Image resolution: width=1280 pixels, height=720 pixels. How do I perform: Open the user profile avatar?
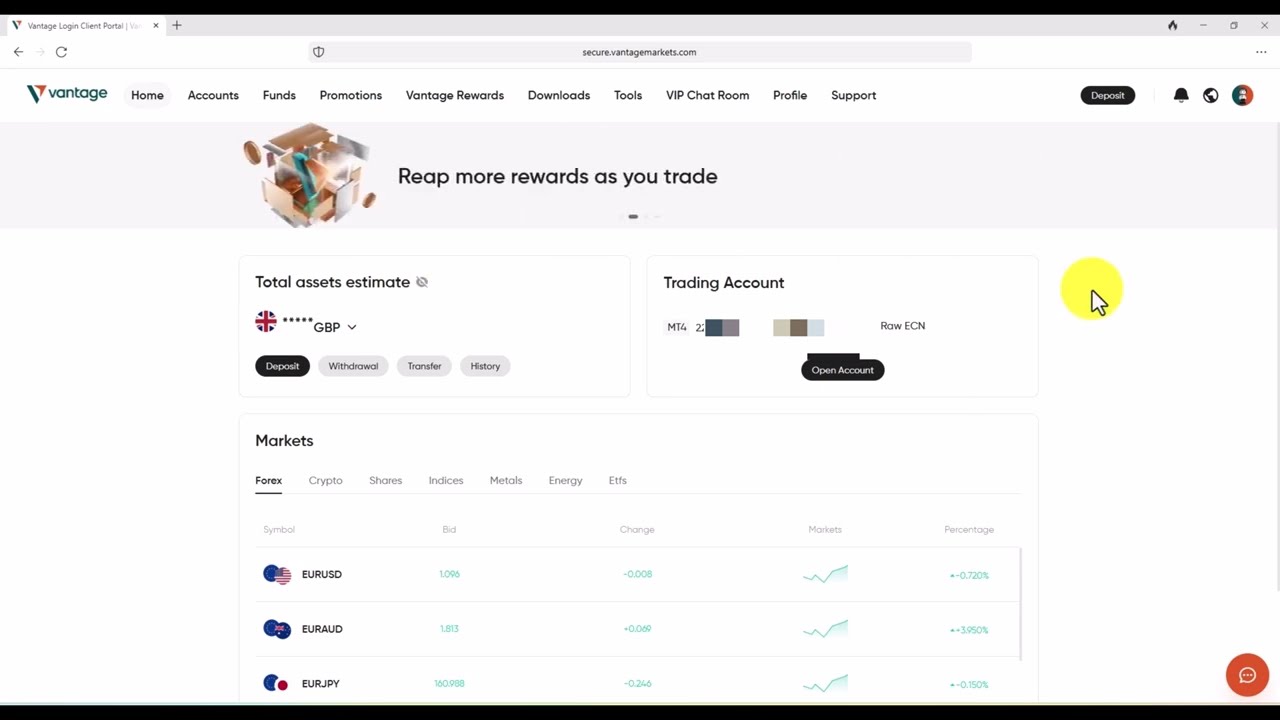[1242, 95]
